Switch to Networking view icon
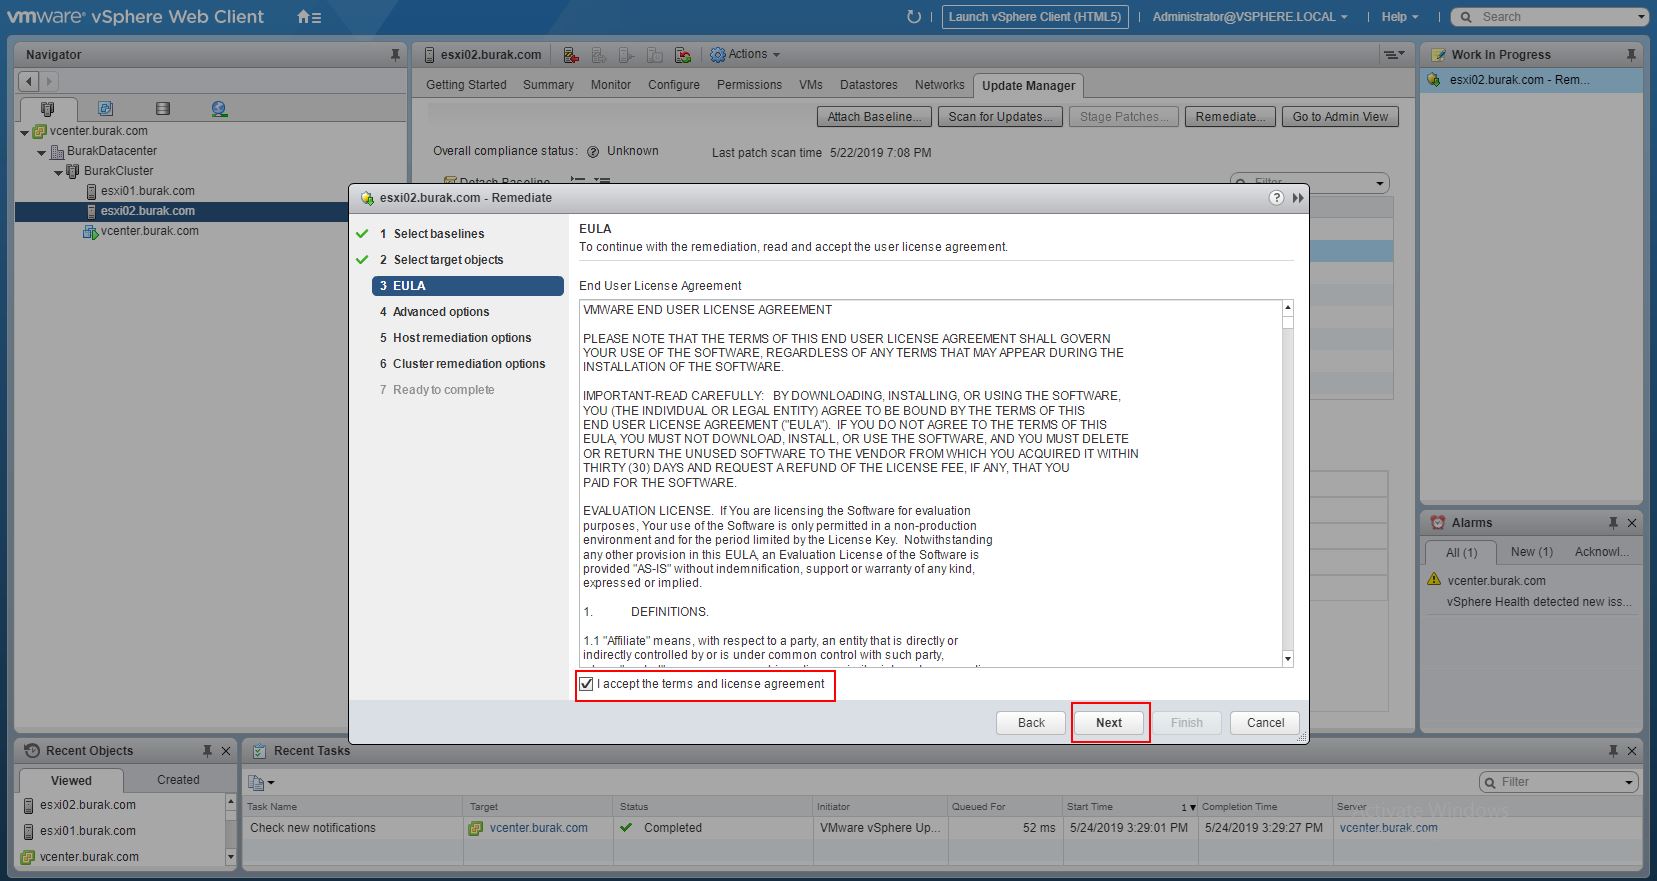The image size is (1657, 881). tap(220, 109)
